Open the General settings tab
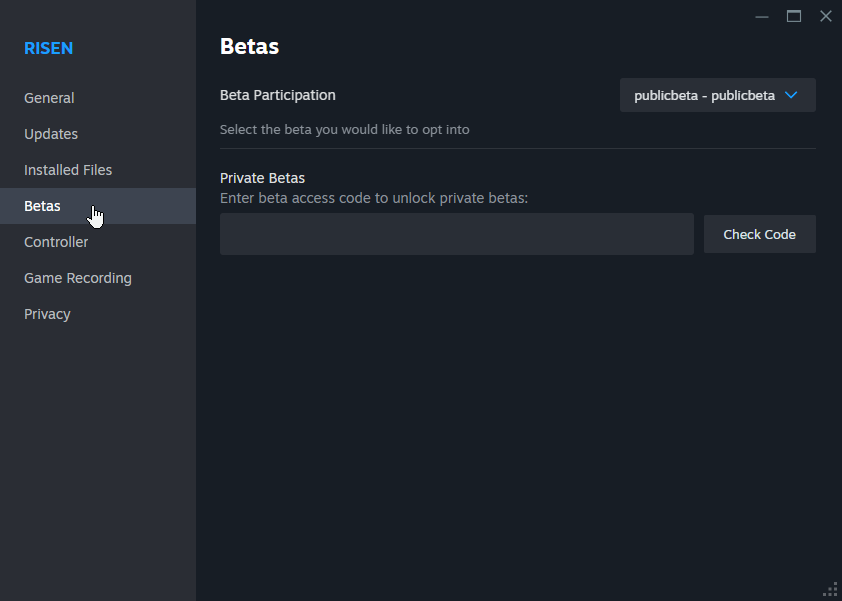Viewport: 842px width, 601px height. point(49,98)
